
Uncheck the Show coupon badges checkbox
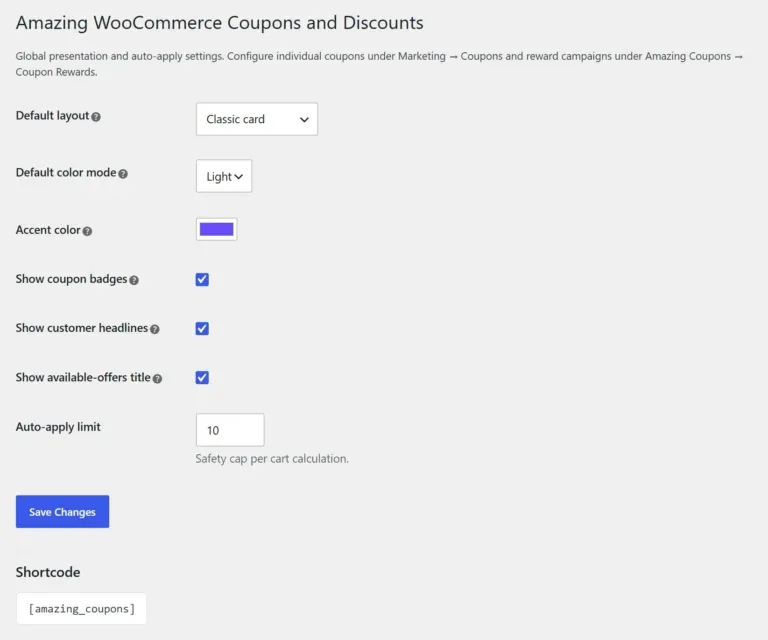pos(202,280)
